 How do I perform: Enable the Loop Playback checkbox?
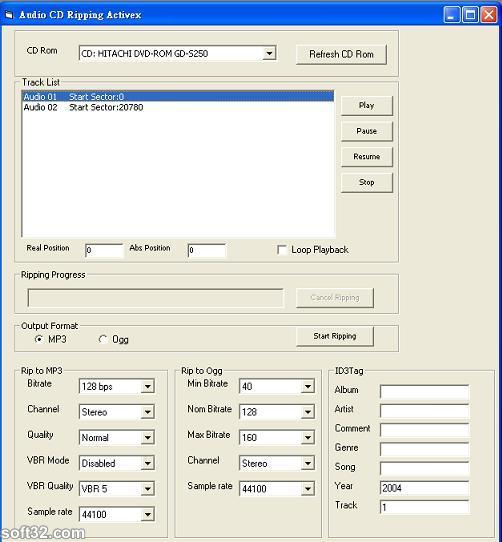[282, 250]
